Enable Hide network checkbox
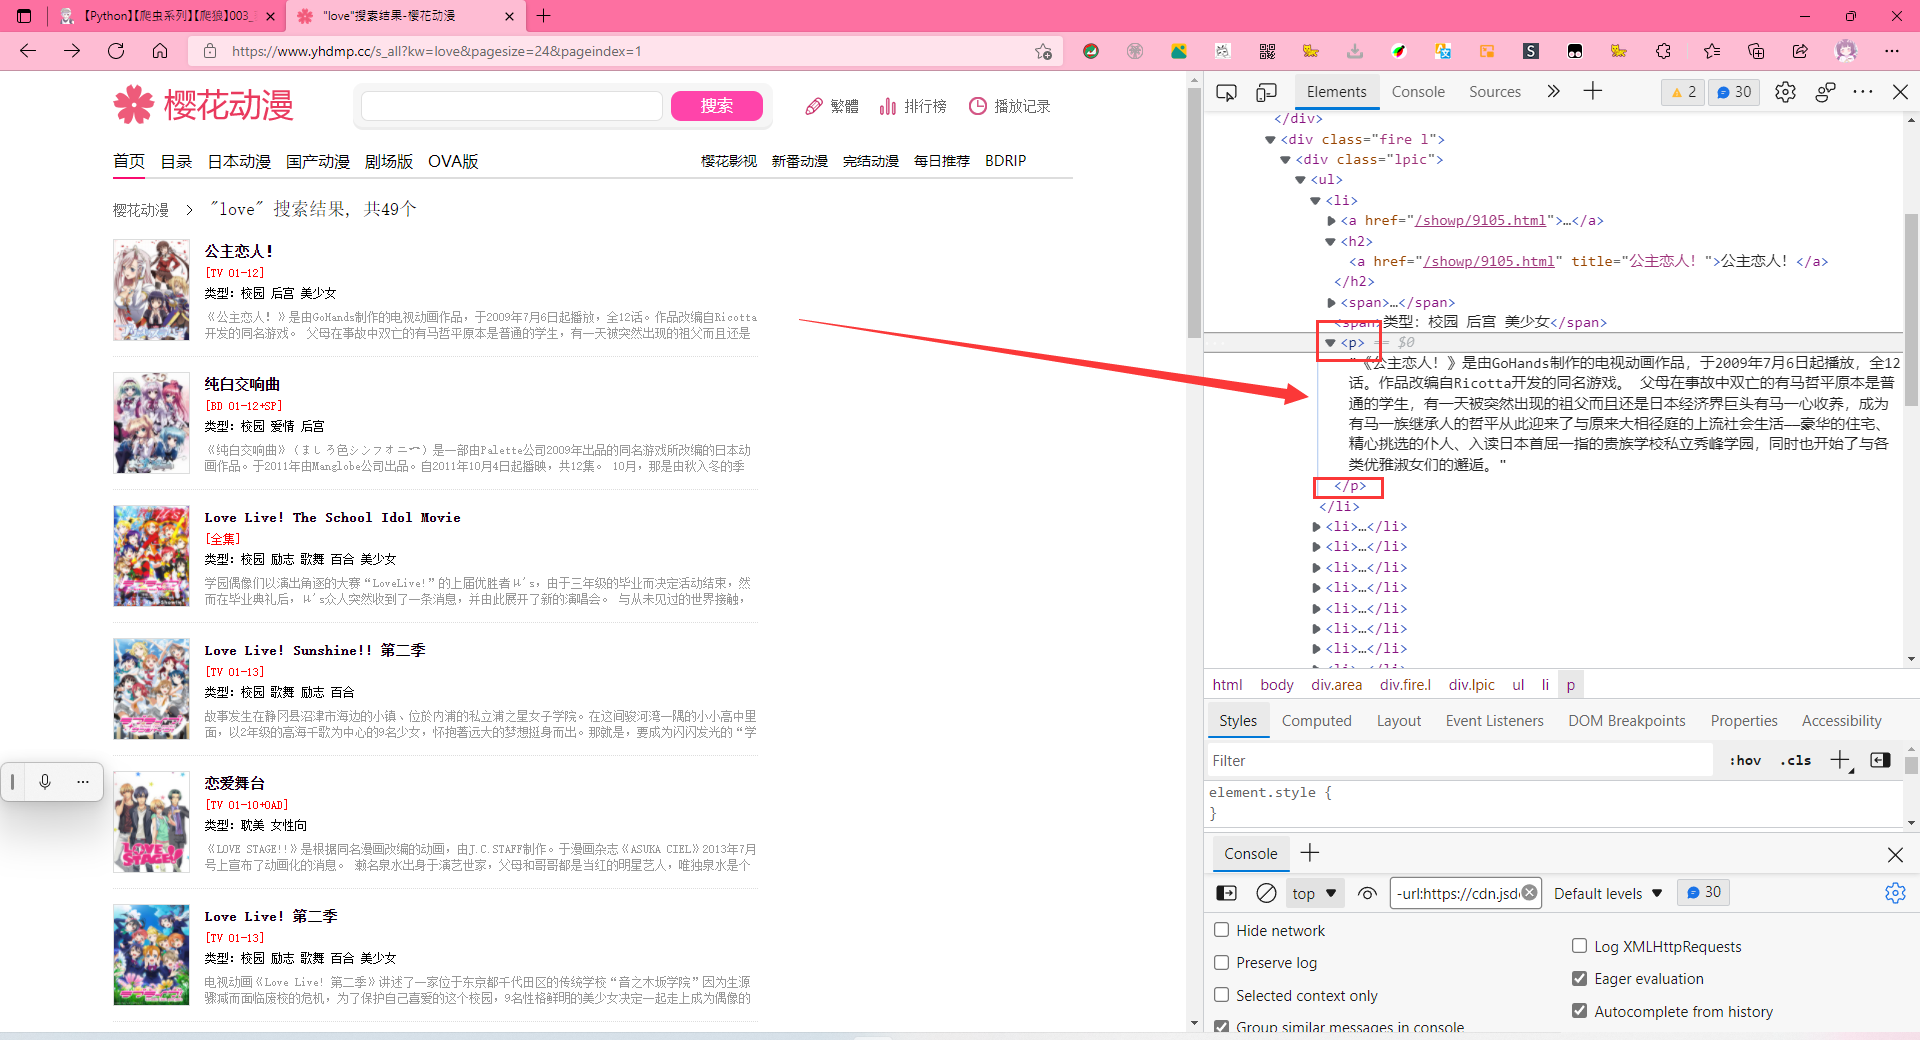The image size is (1920, 1040). point(1221,930)
